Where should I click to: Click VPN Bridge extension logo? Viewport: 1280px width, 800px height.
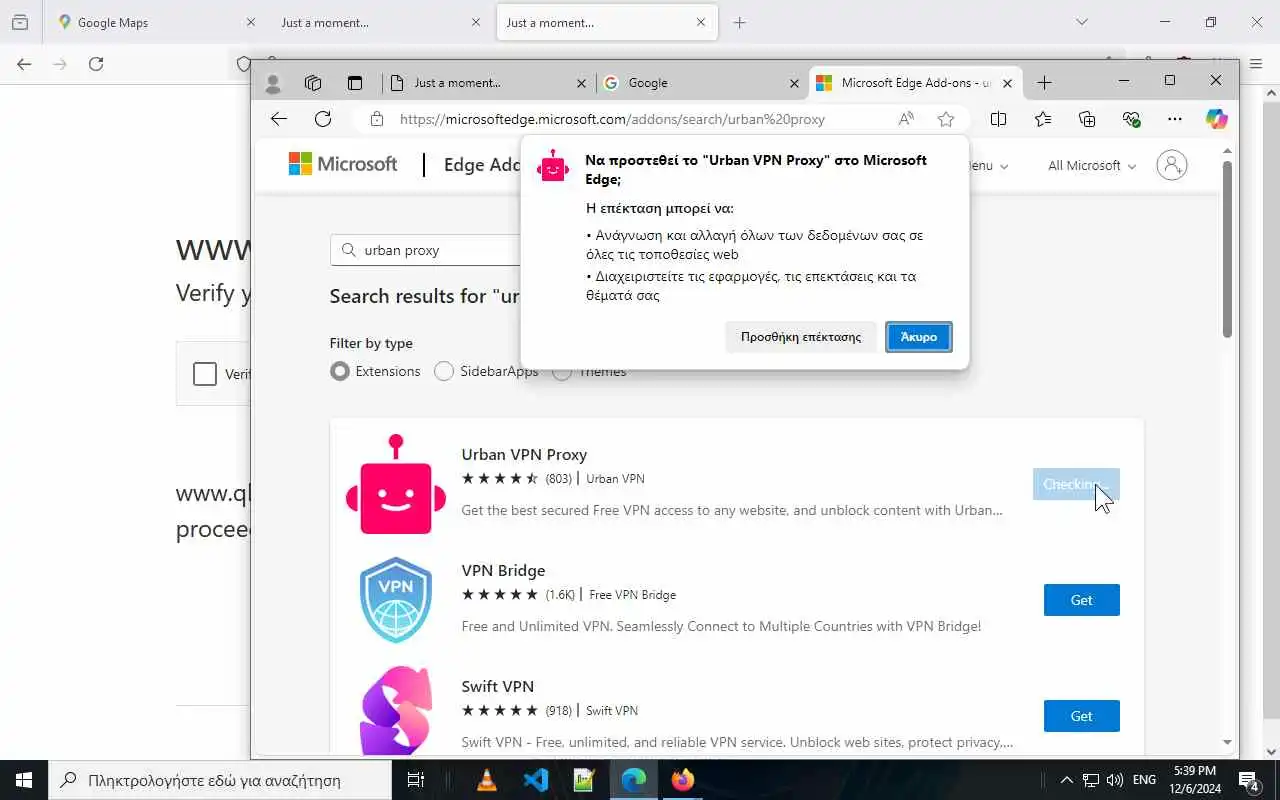tap(396, 600)
